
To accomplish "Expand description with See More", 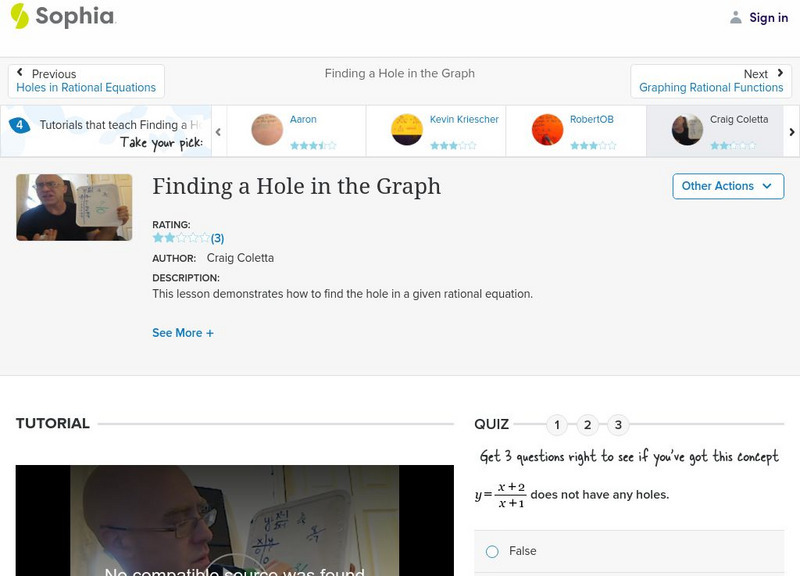I will (x=183, y=332).
